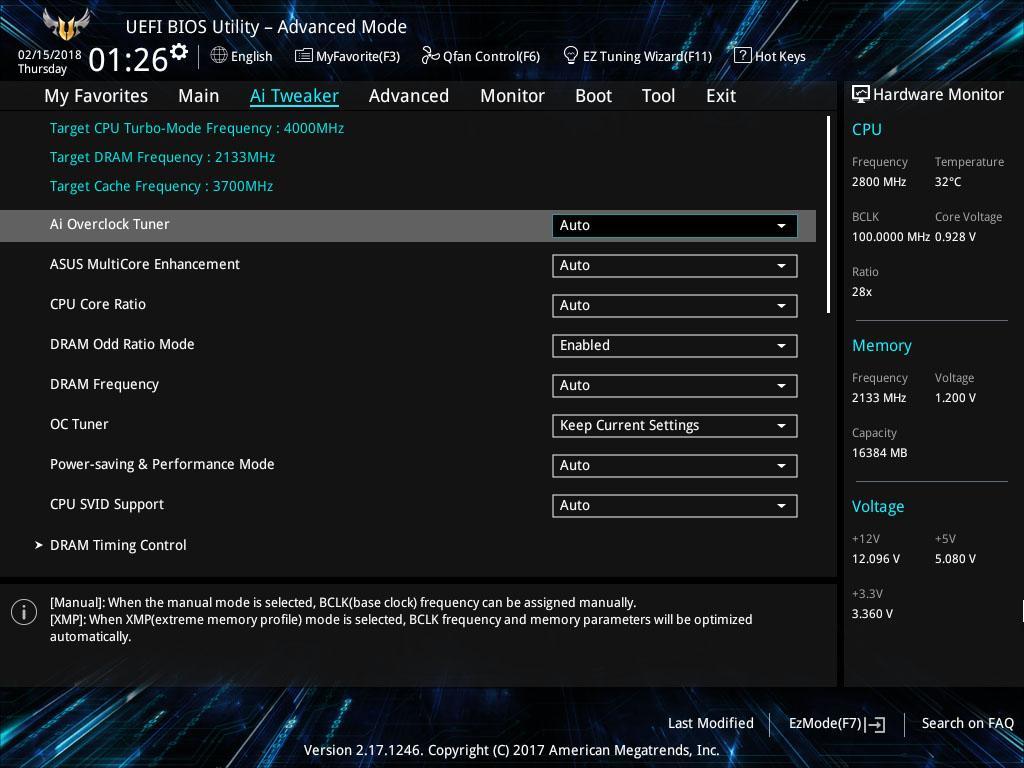
Task: Open the CPU Core Ratio dropdown
Action: [675, 306]
